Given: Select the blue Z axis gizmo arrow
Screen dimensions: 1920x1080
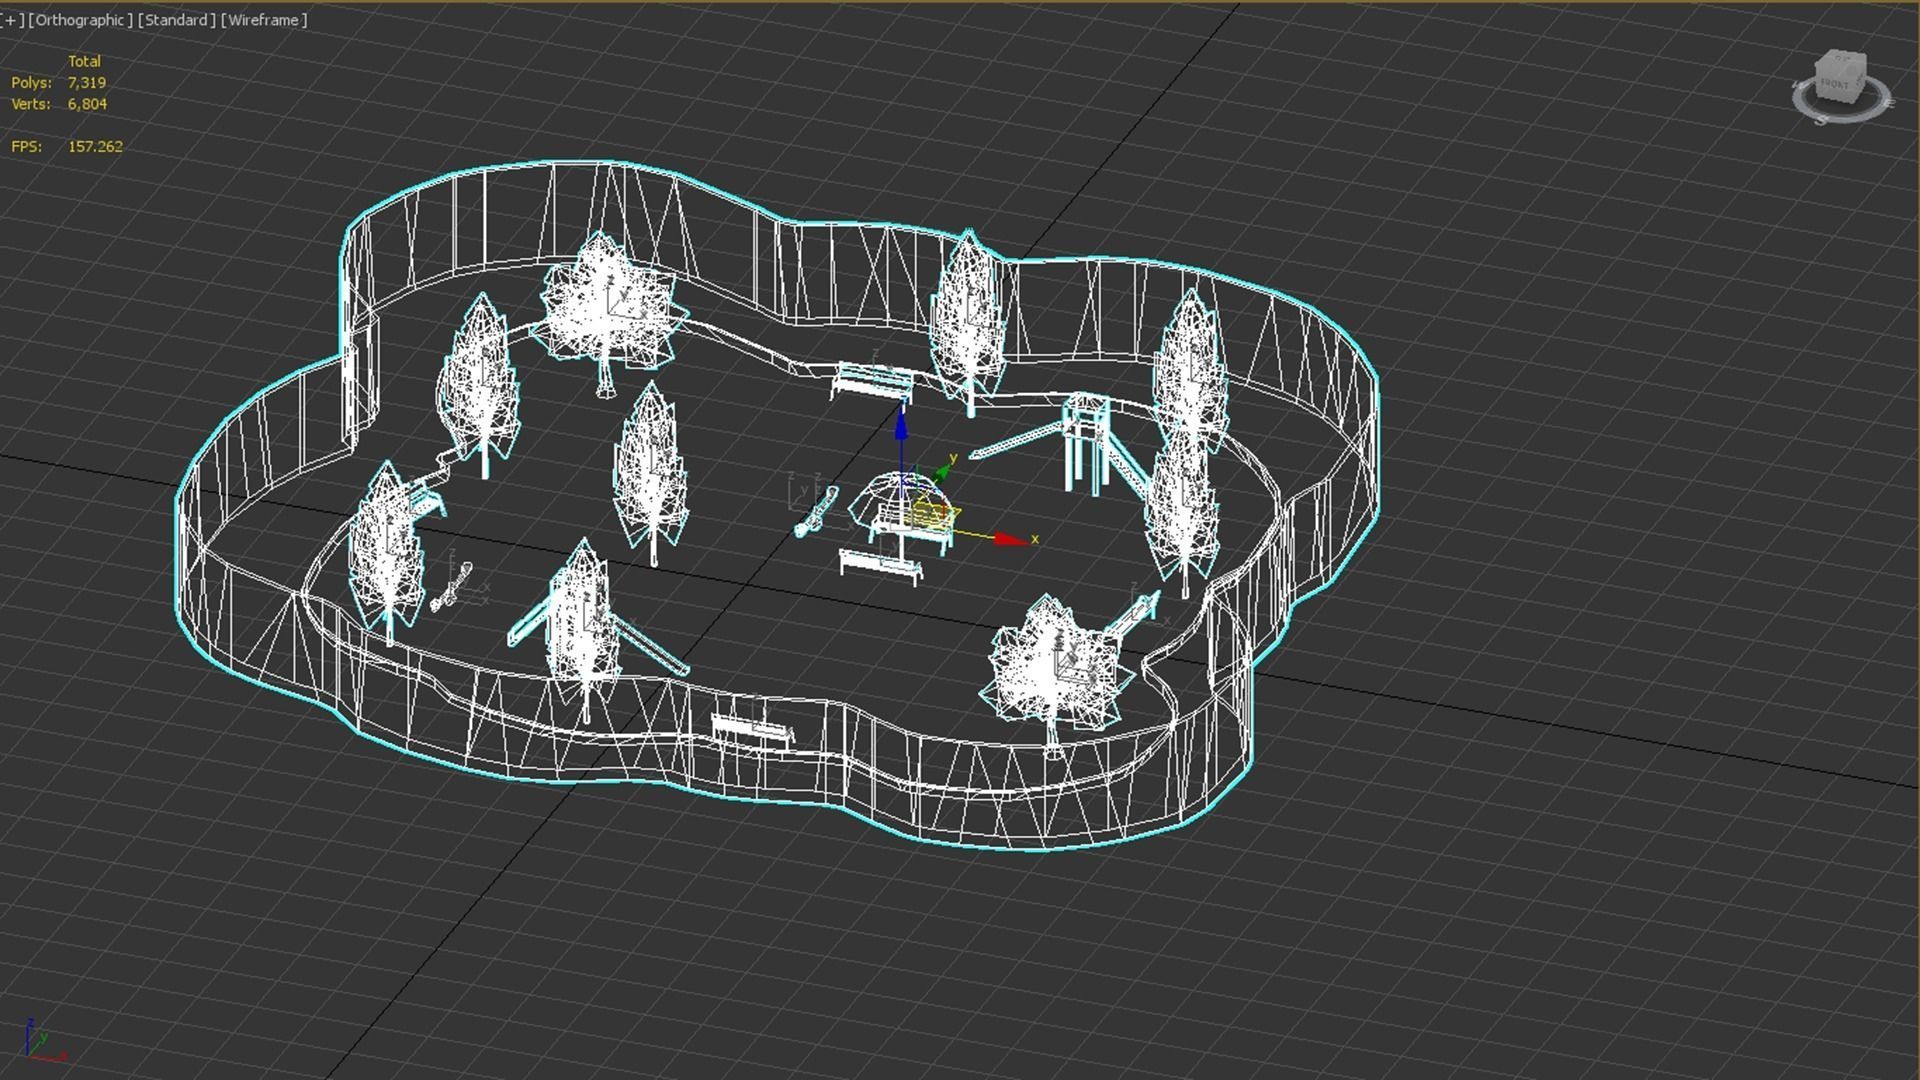Looking at the screenshot, I should click(902, 423).
